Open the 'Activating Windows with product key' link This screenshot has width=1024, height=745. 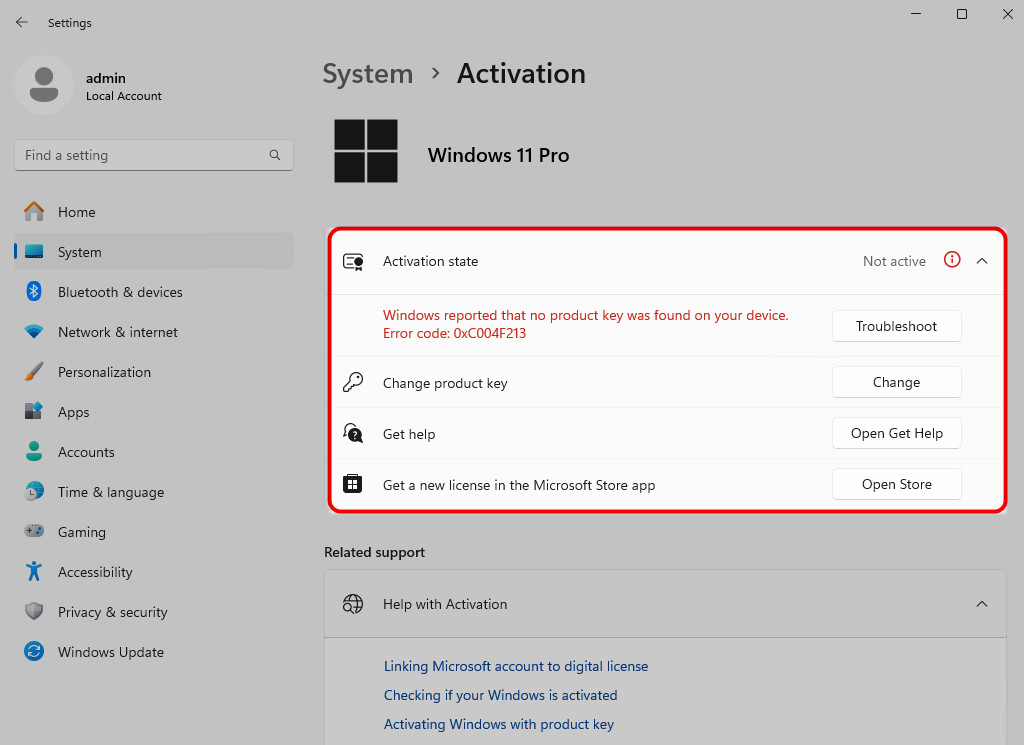pyautogui.click(x=499, y=724)
